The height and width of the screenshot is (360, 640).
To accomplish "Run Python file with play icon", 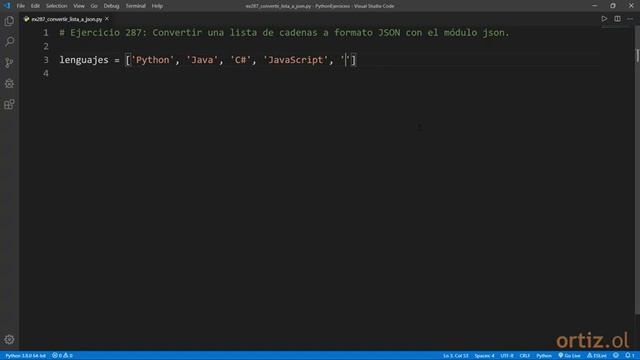I will [x=604, y=19].
